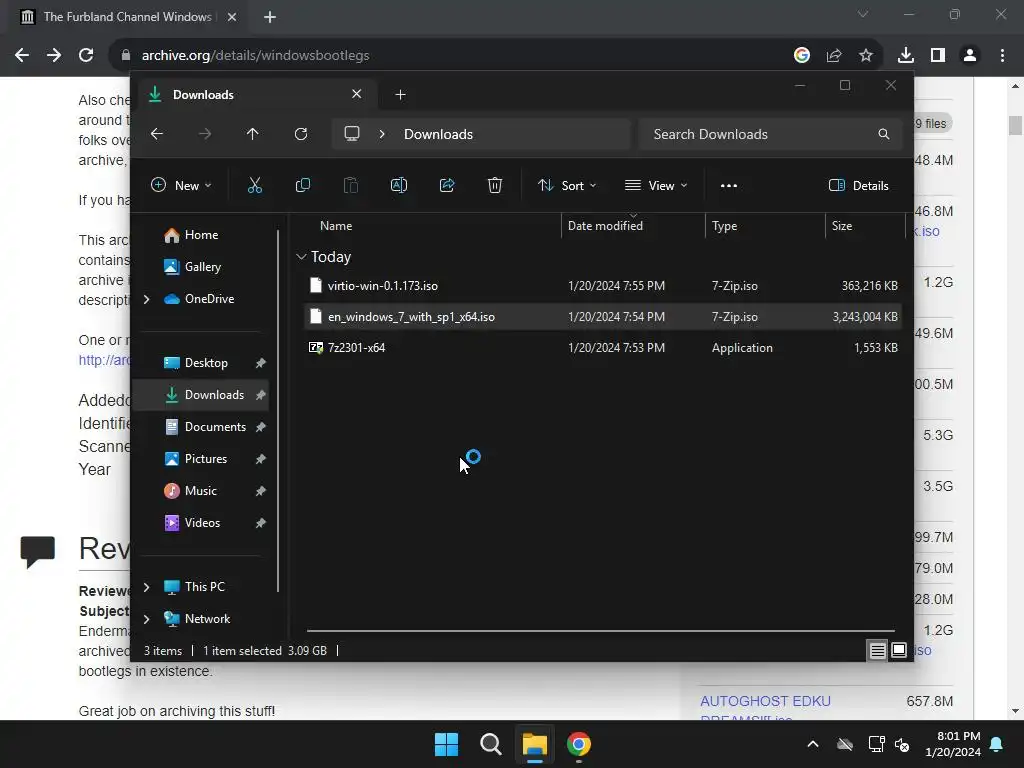Screen dimensions: 1024x768
Task: Click the Rename icon in Explorer toolbar
Action: pyautogui.click(x=399, y=185)
